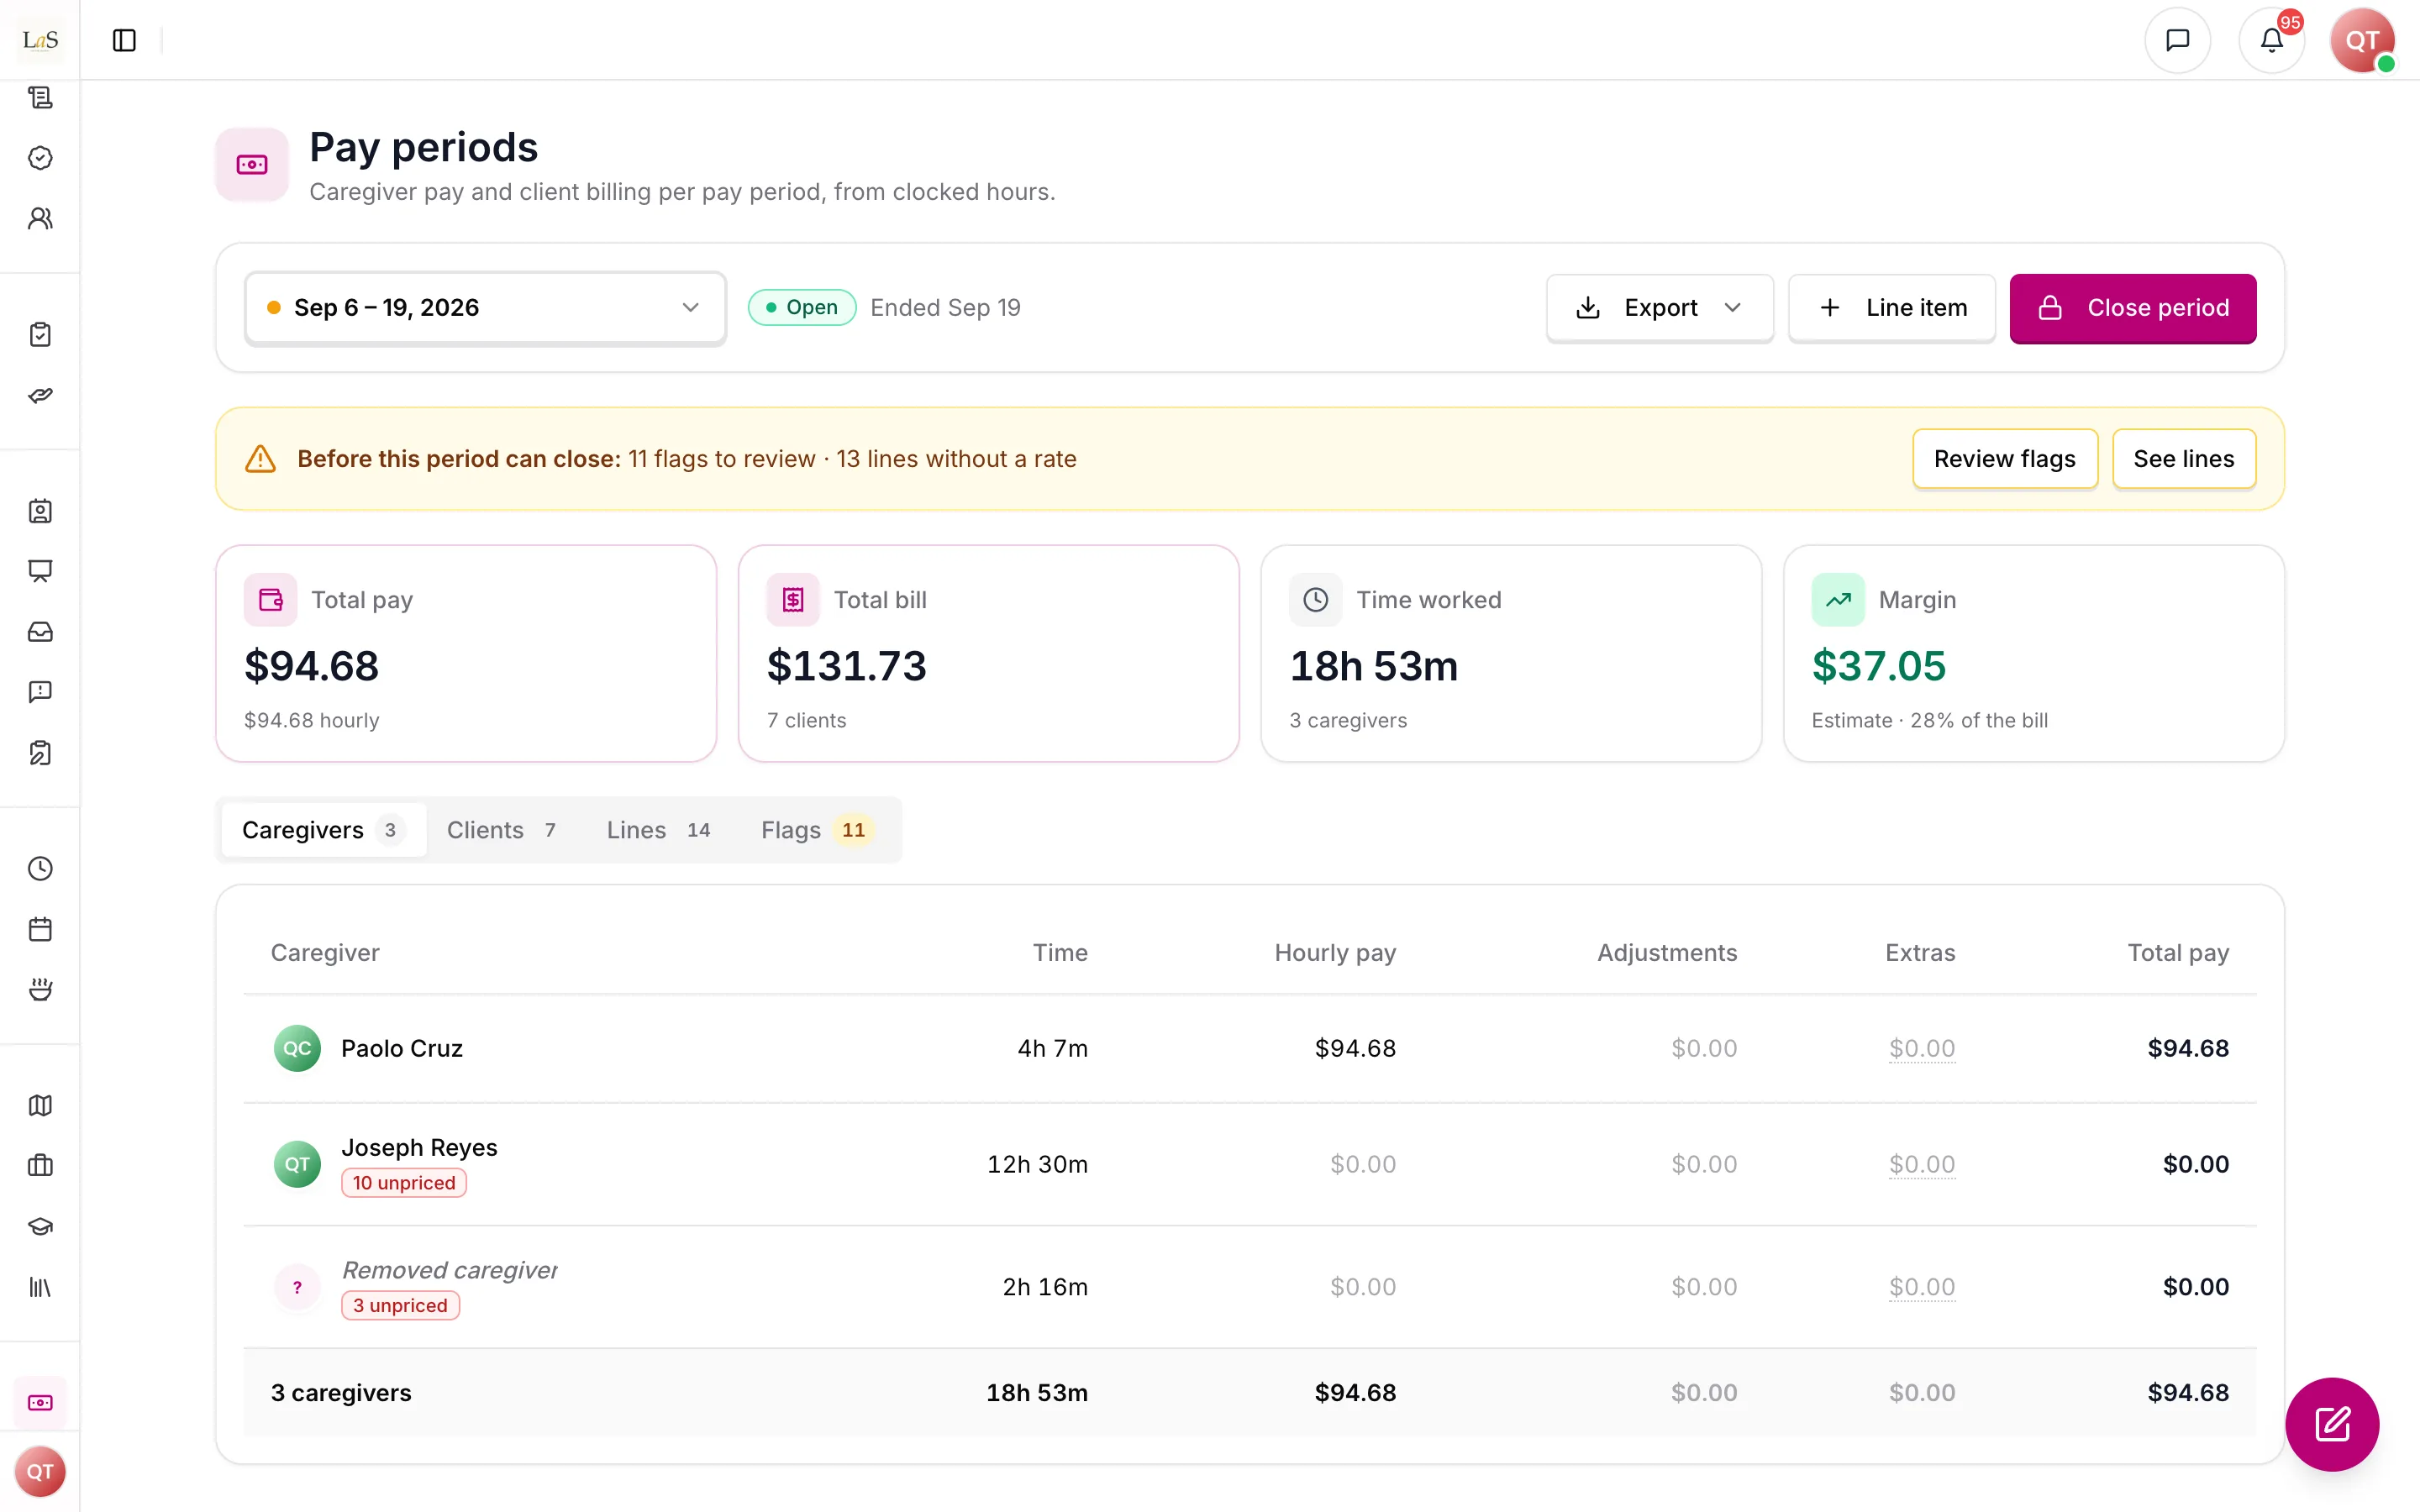Click the '3 unpriced' badge
This screenshot has width=2420, height=1512.
pos(400,1305)
